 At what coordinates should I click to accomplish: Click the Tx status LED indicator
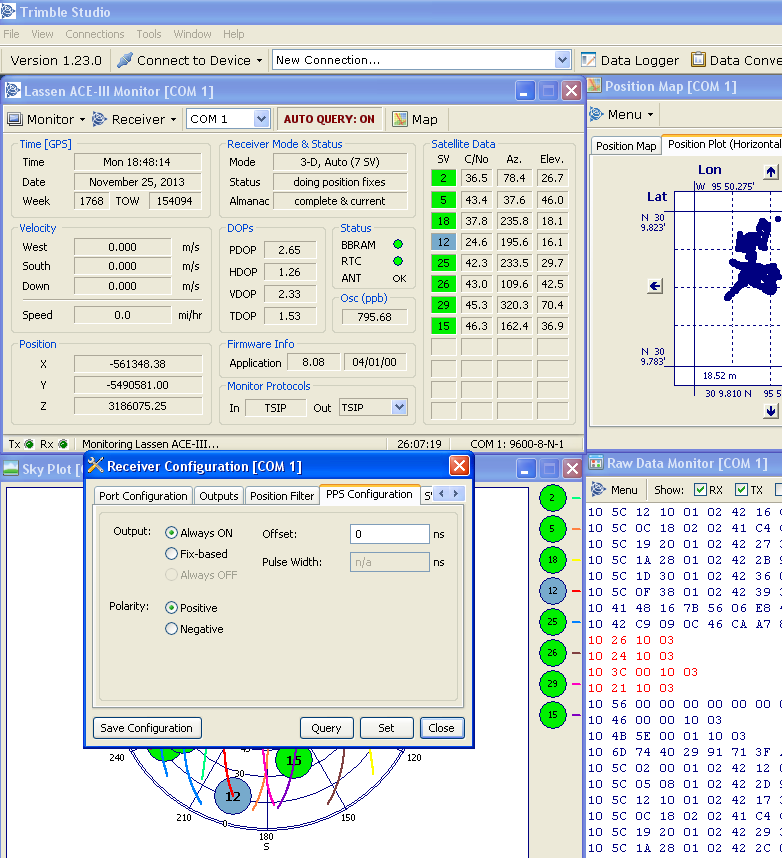[x=29, y=444]
